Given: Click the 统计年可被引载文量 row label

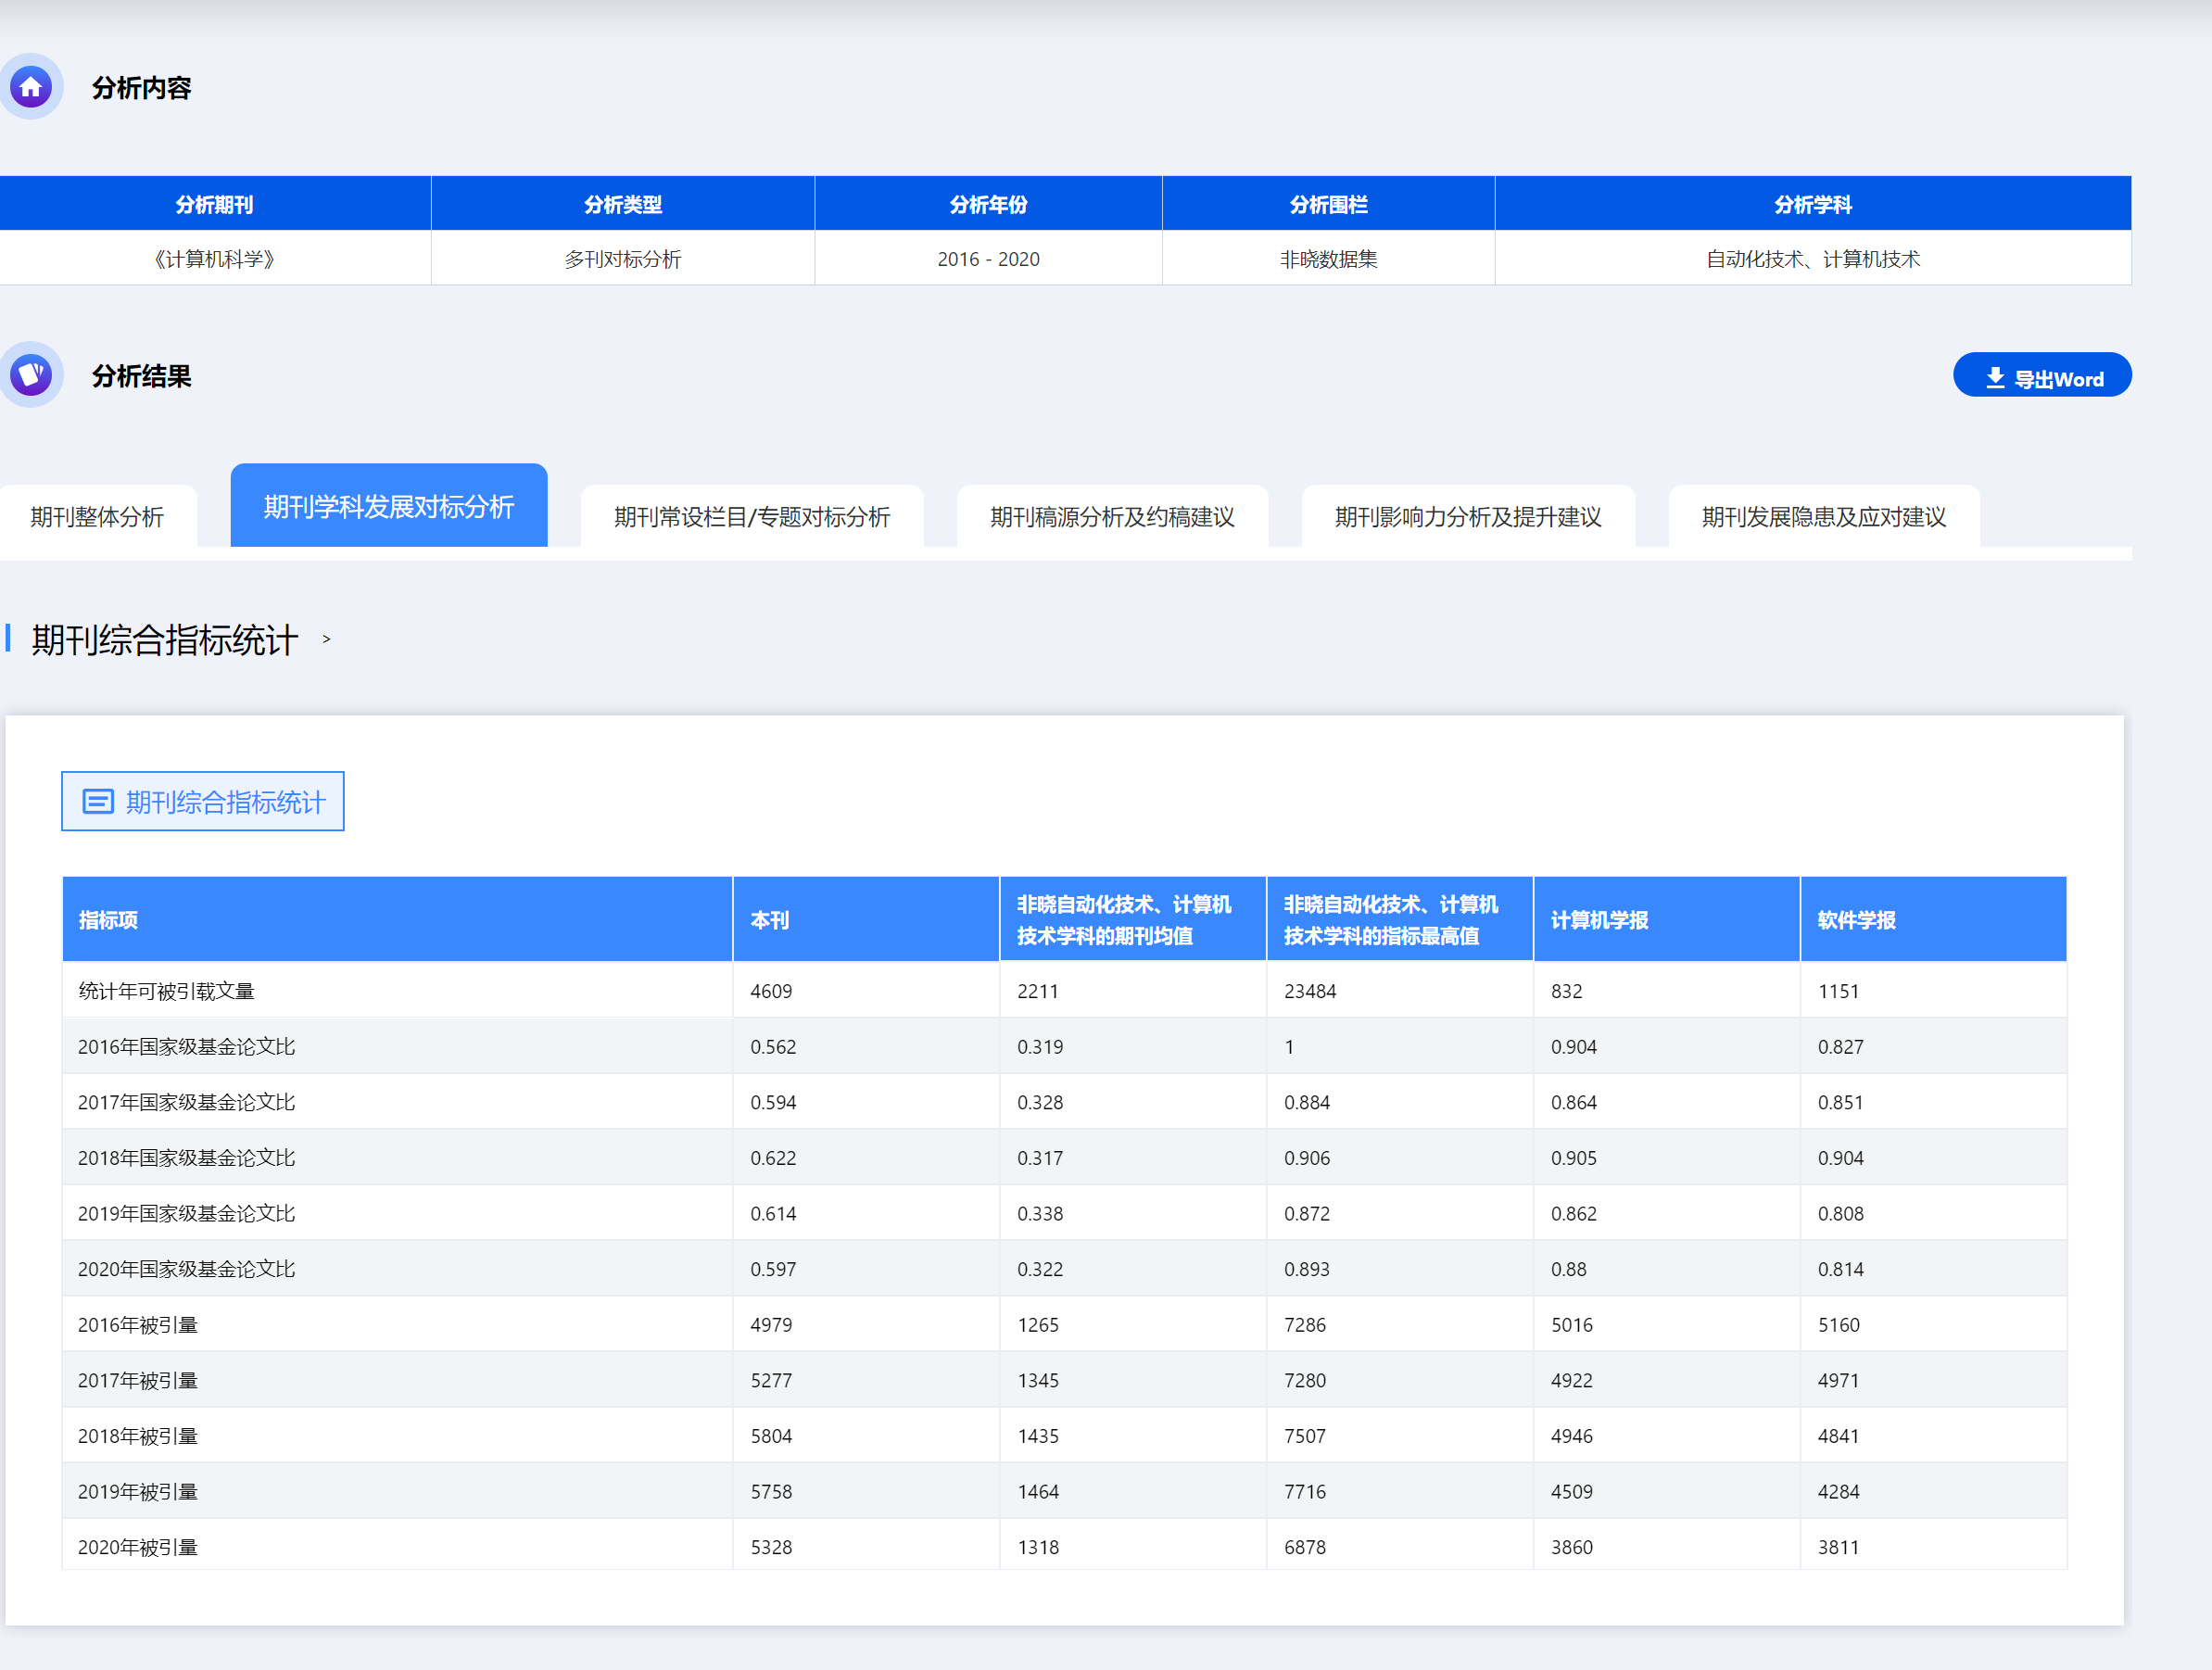Looking at the screenshot, I should coord(166,991).
